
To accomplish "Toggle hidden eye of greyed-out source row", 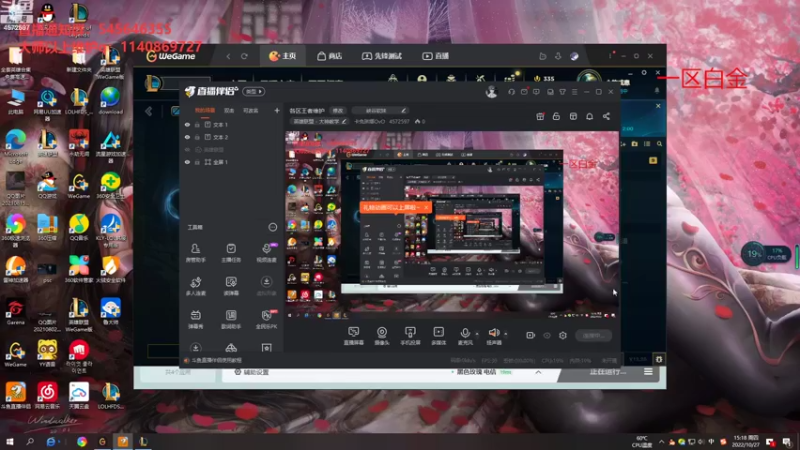I will [x=187, y=149].
